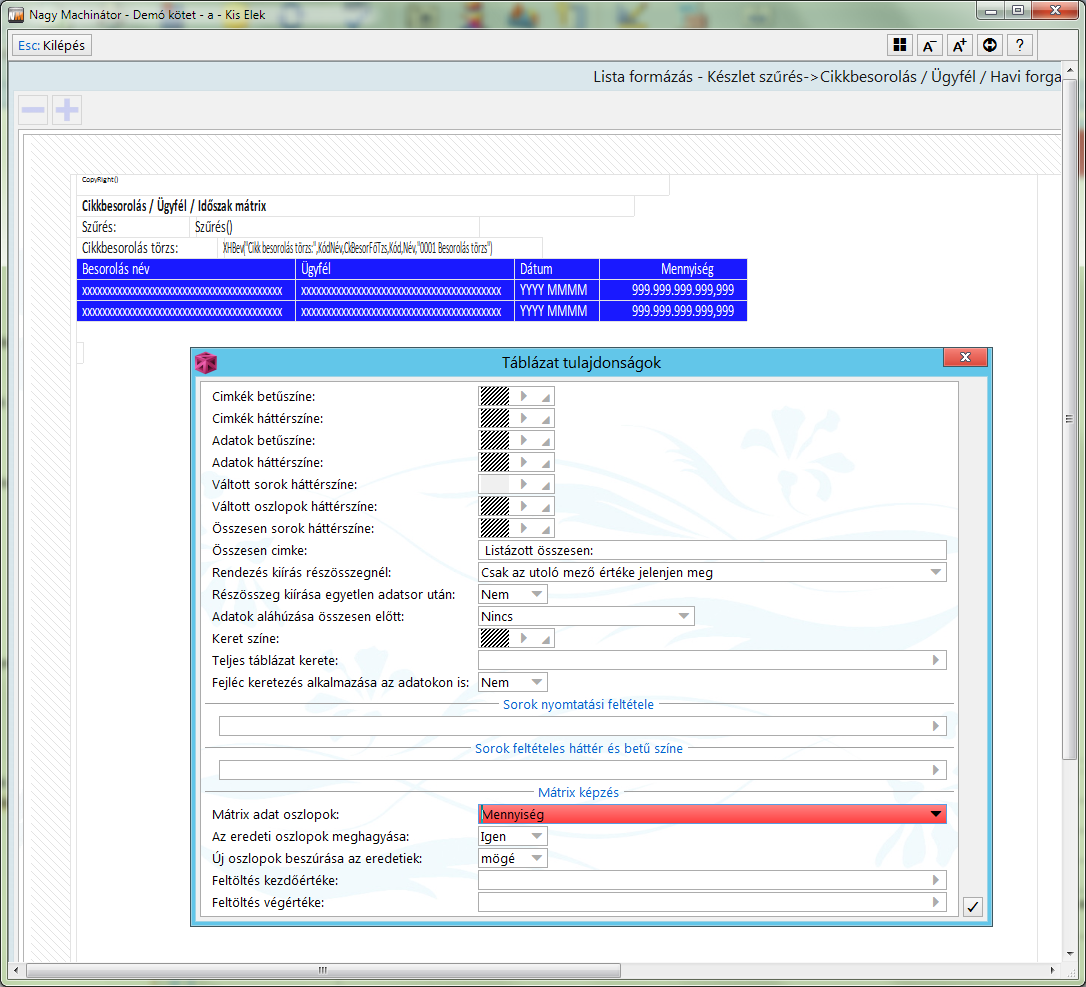The height and width of the screenshot is (987, 1086).
Task: Click Cimkék háttérszíne color swatch
Action: point(495,418)
